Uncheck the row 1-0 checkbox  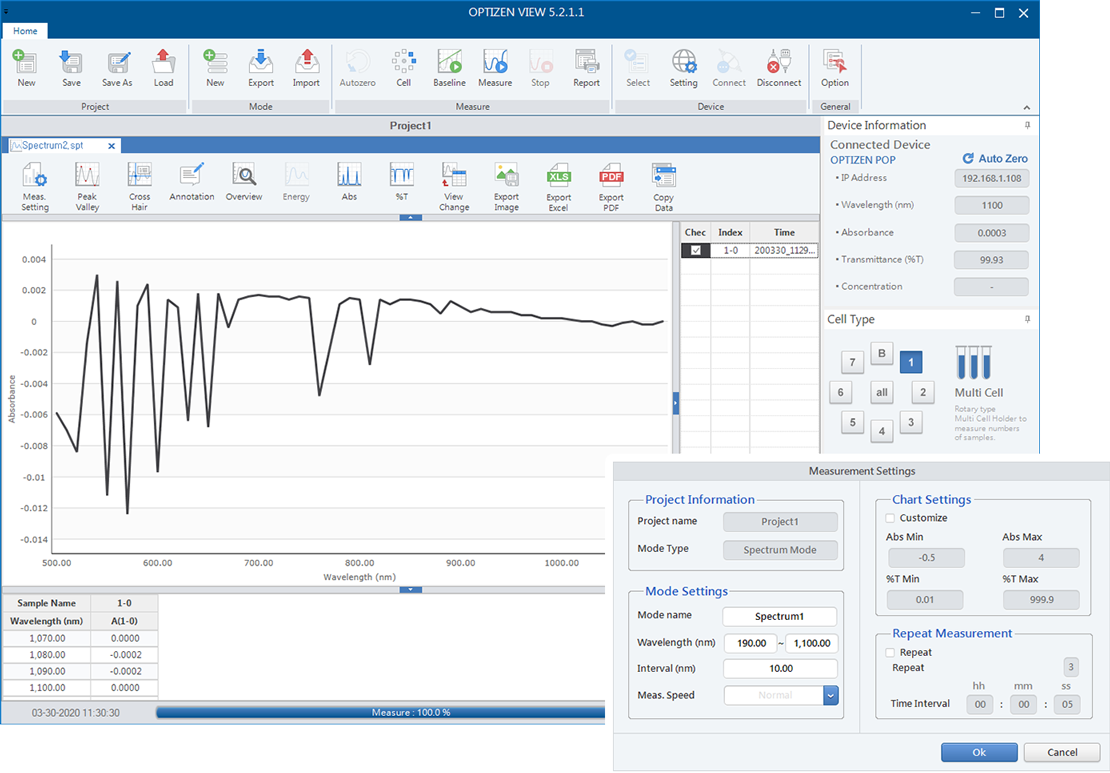tap(696, 250)
